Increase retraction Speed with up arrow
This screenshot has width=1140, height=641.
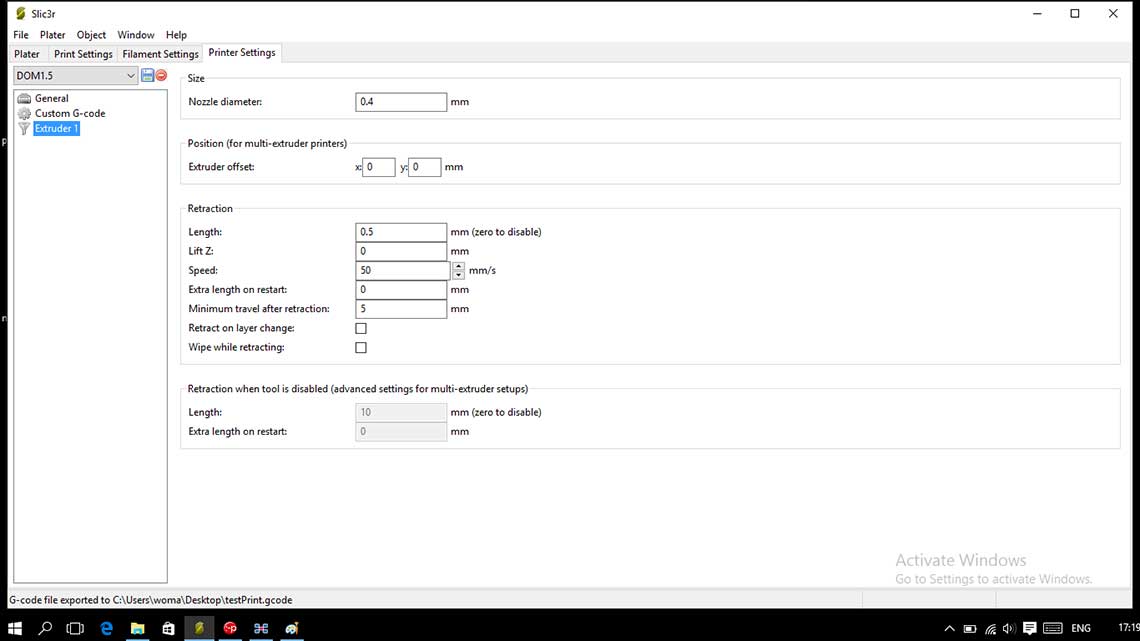point(458,266)
